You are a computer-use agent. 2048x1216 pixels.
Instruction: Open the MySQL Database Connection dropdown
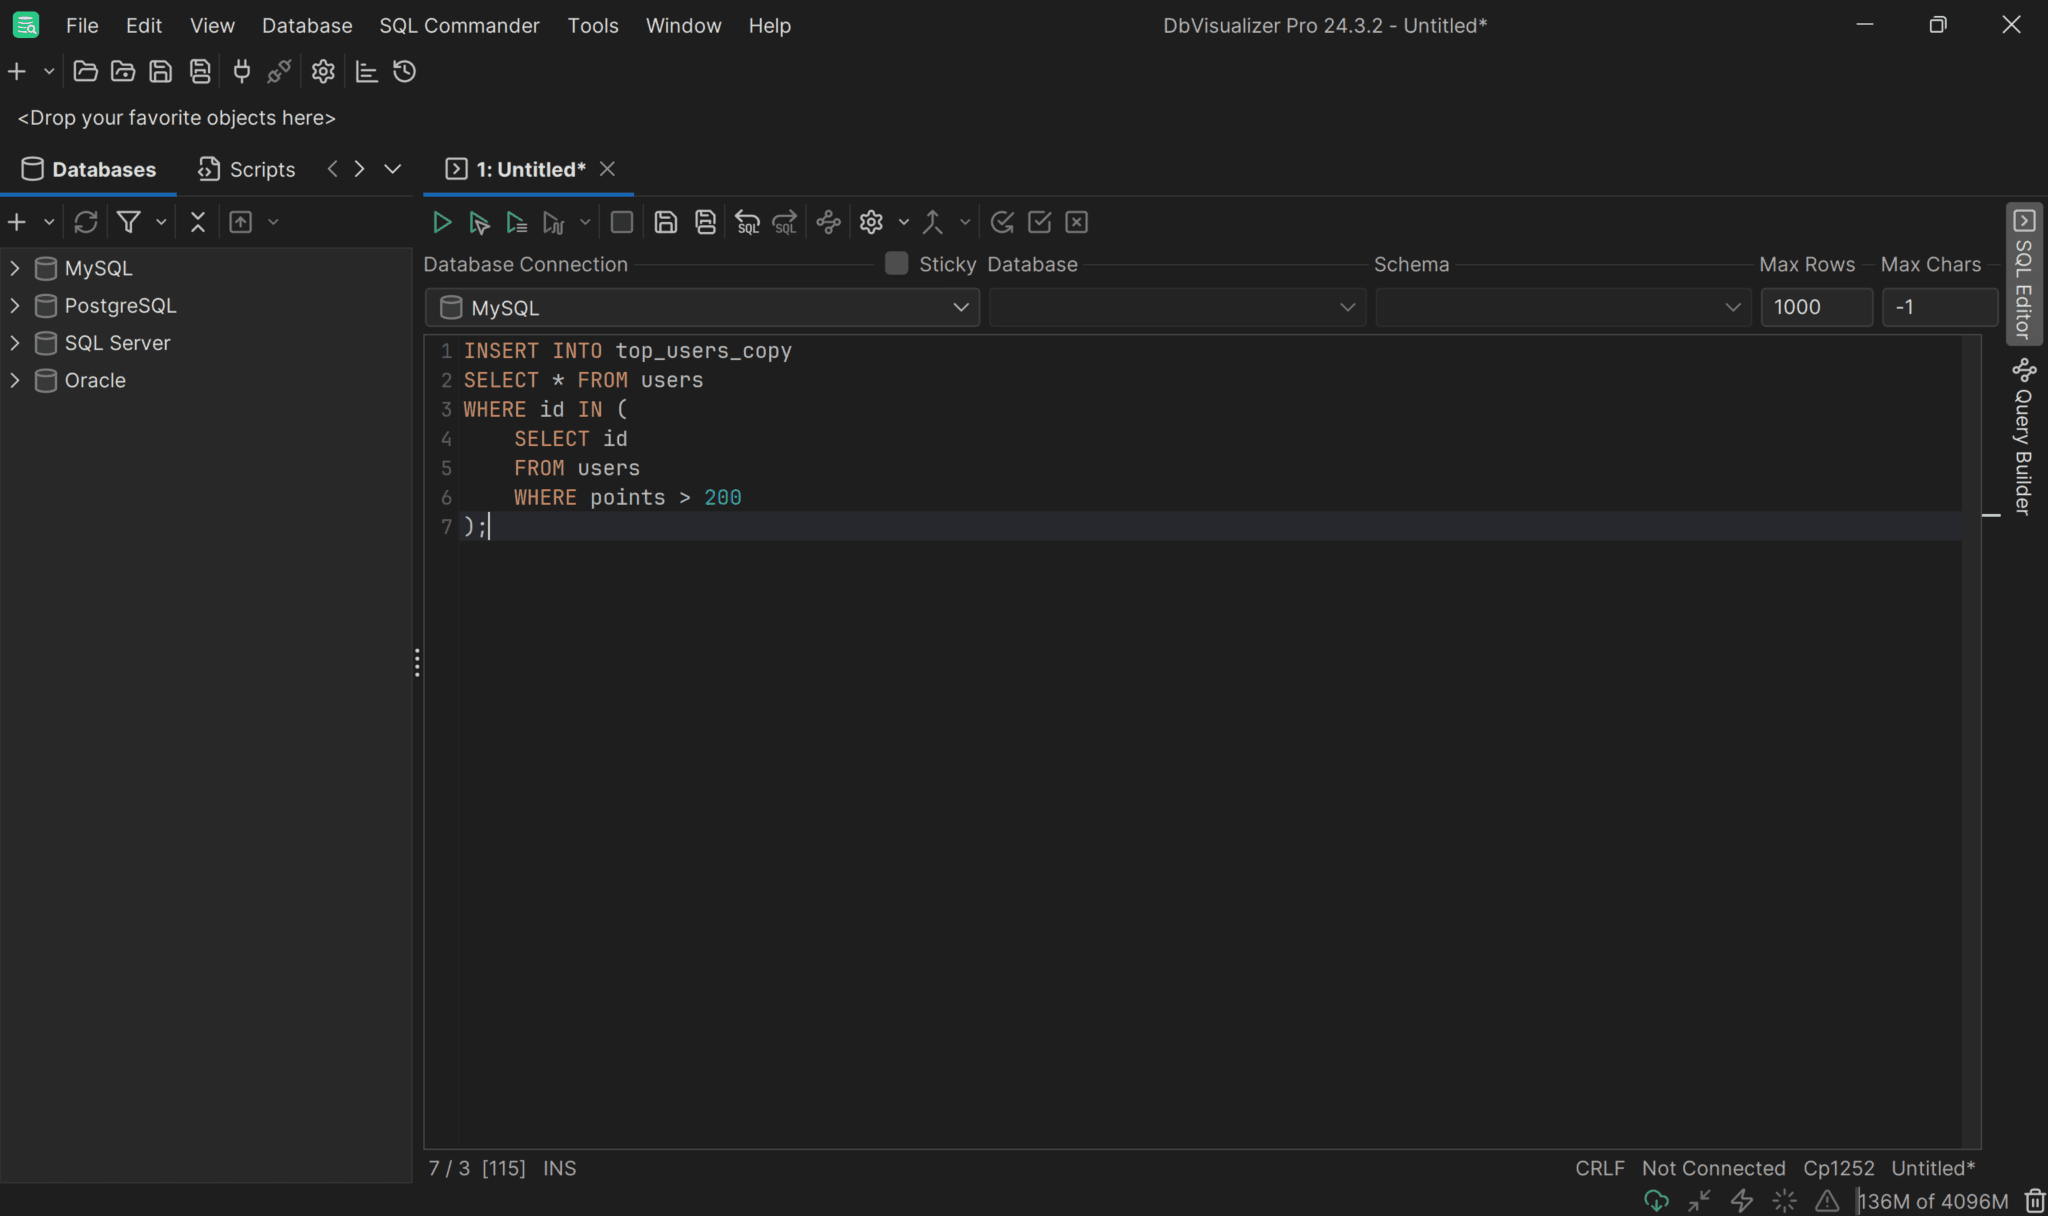958,307
